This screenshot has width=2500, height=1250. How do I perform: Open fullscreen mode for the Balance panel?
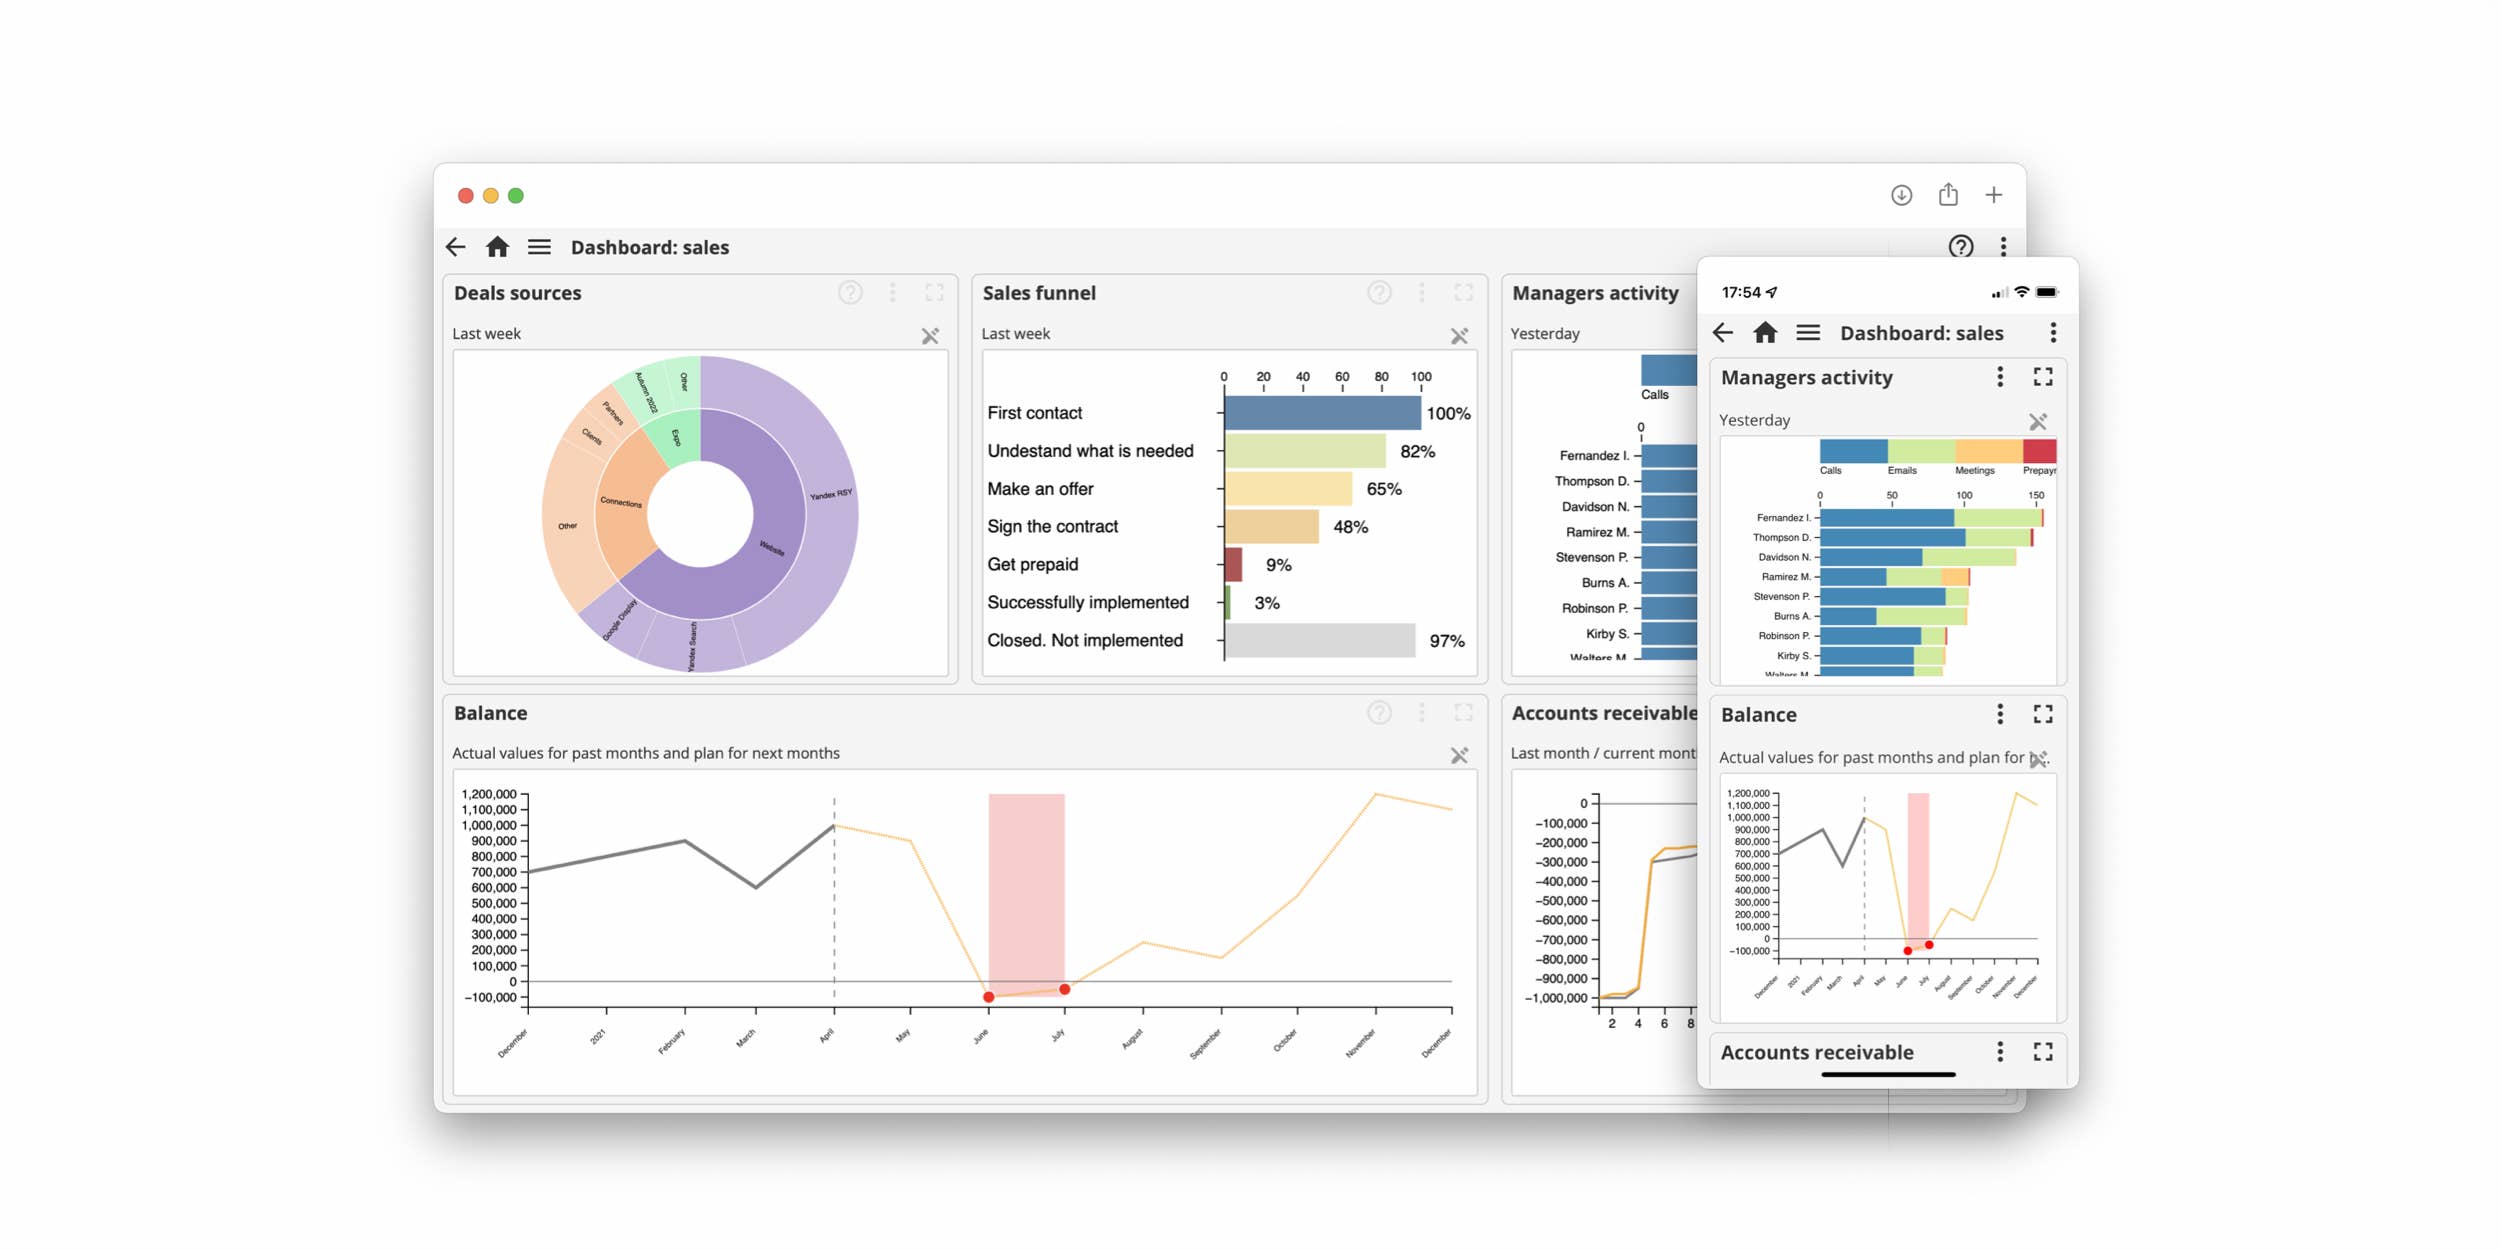(1462, 712)
